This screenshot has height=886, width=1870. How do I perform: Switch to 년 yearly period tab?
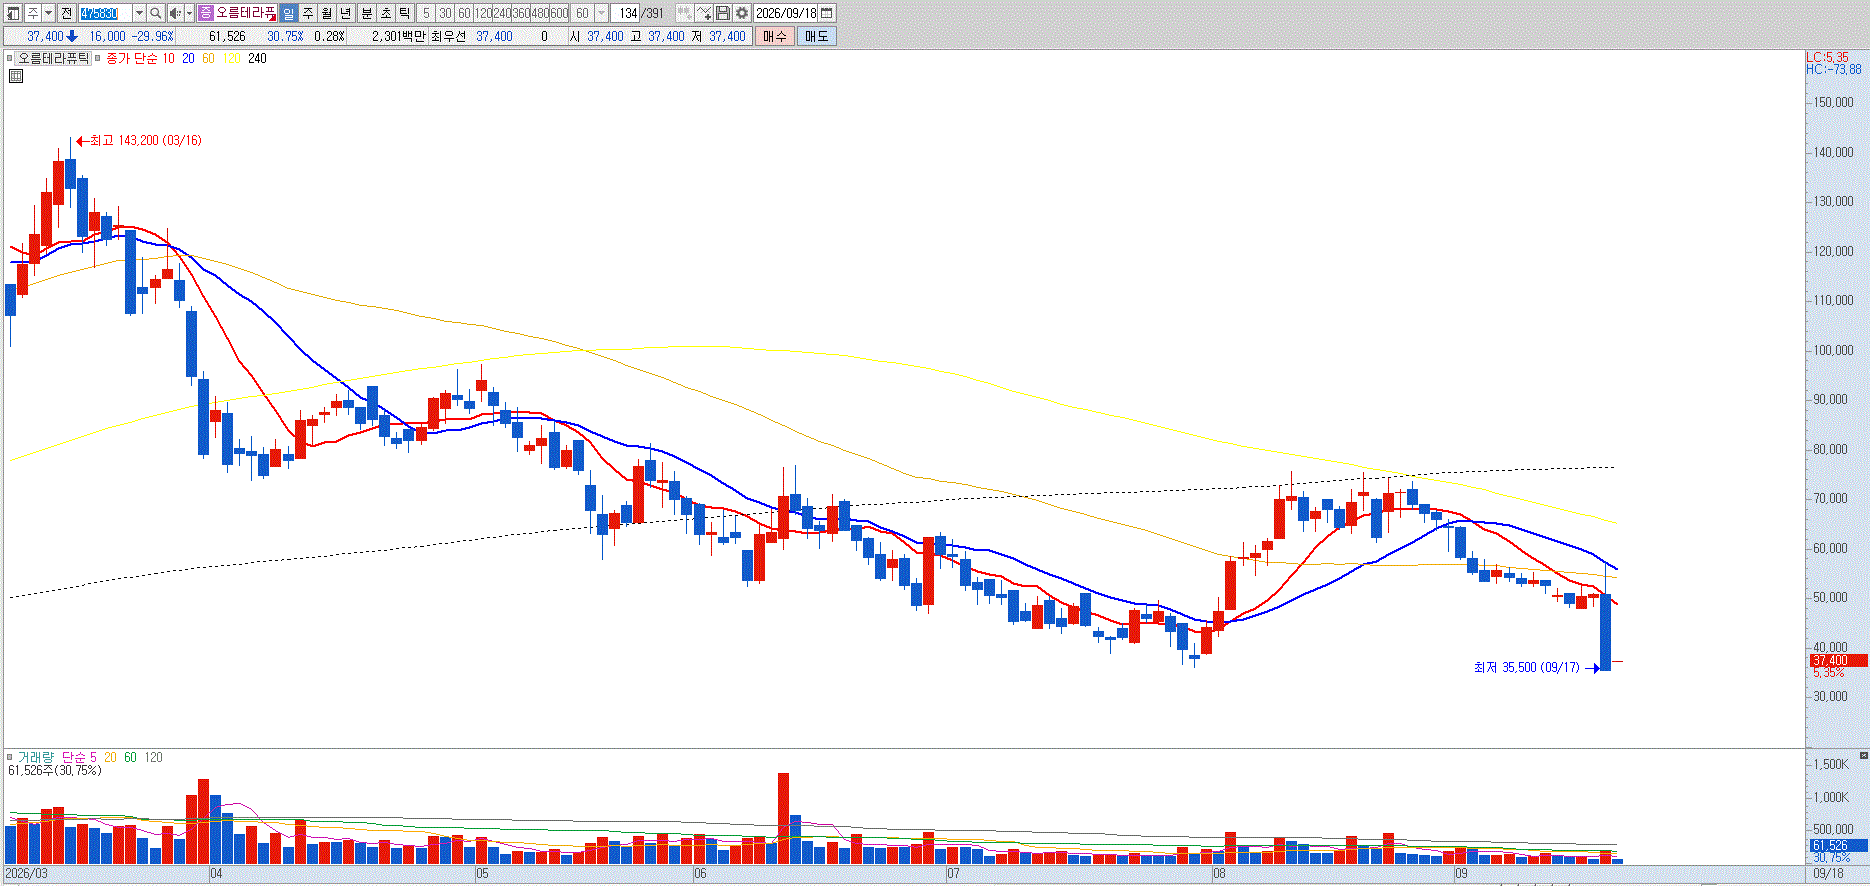point(345,13)
